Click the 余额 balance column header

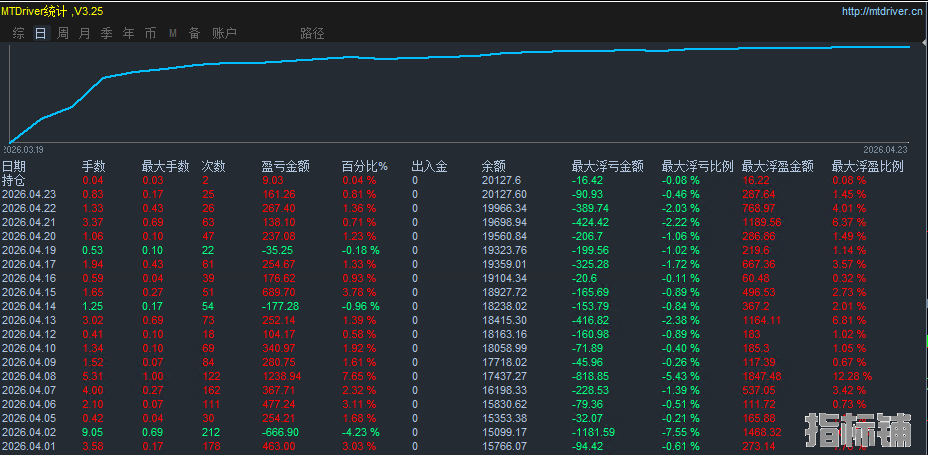pyautogui.click(x=494, y=166)
